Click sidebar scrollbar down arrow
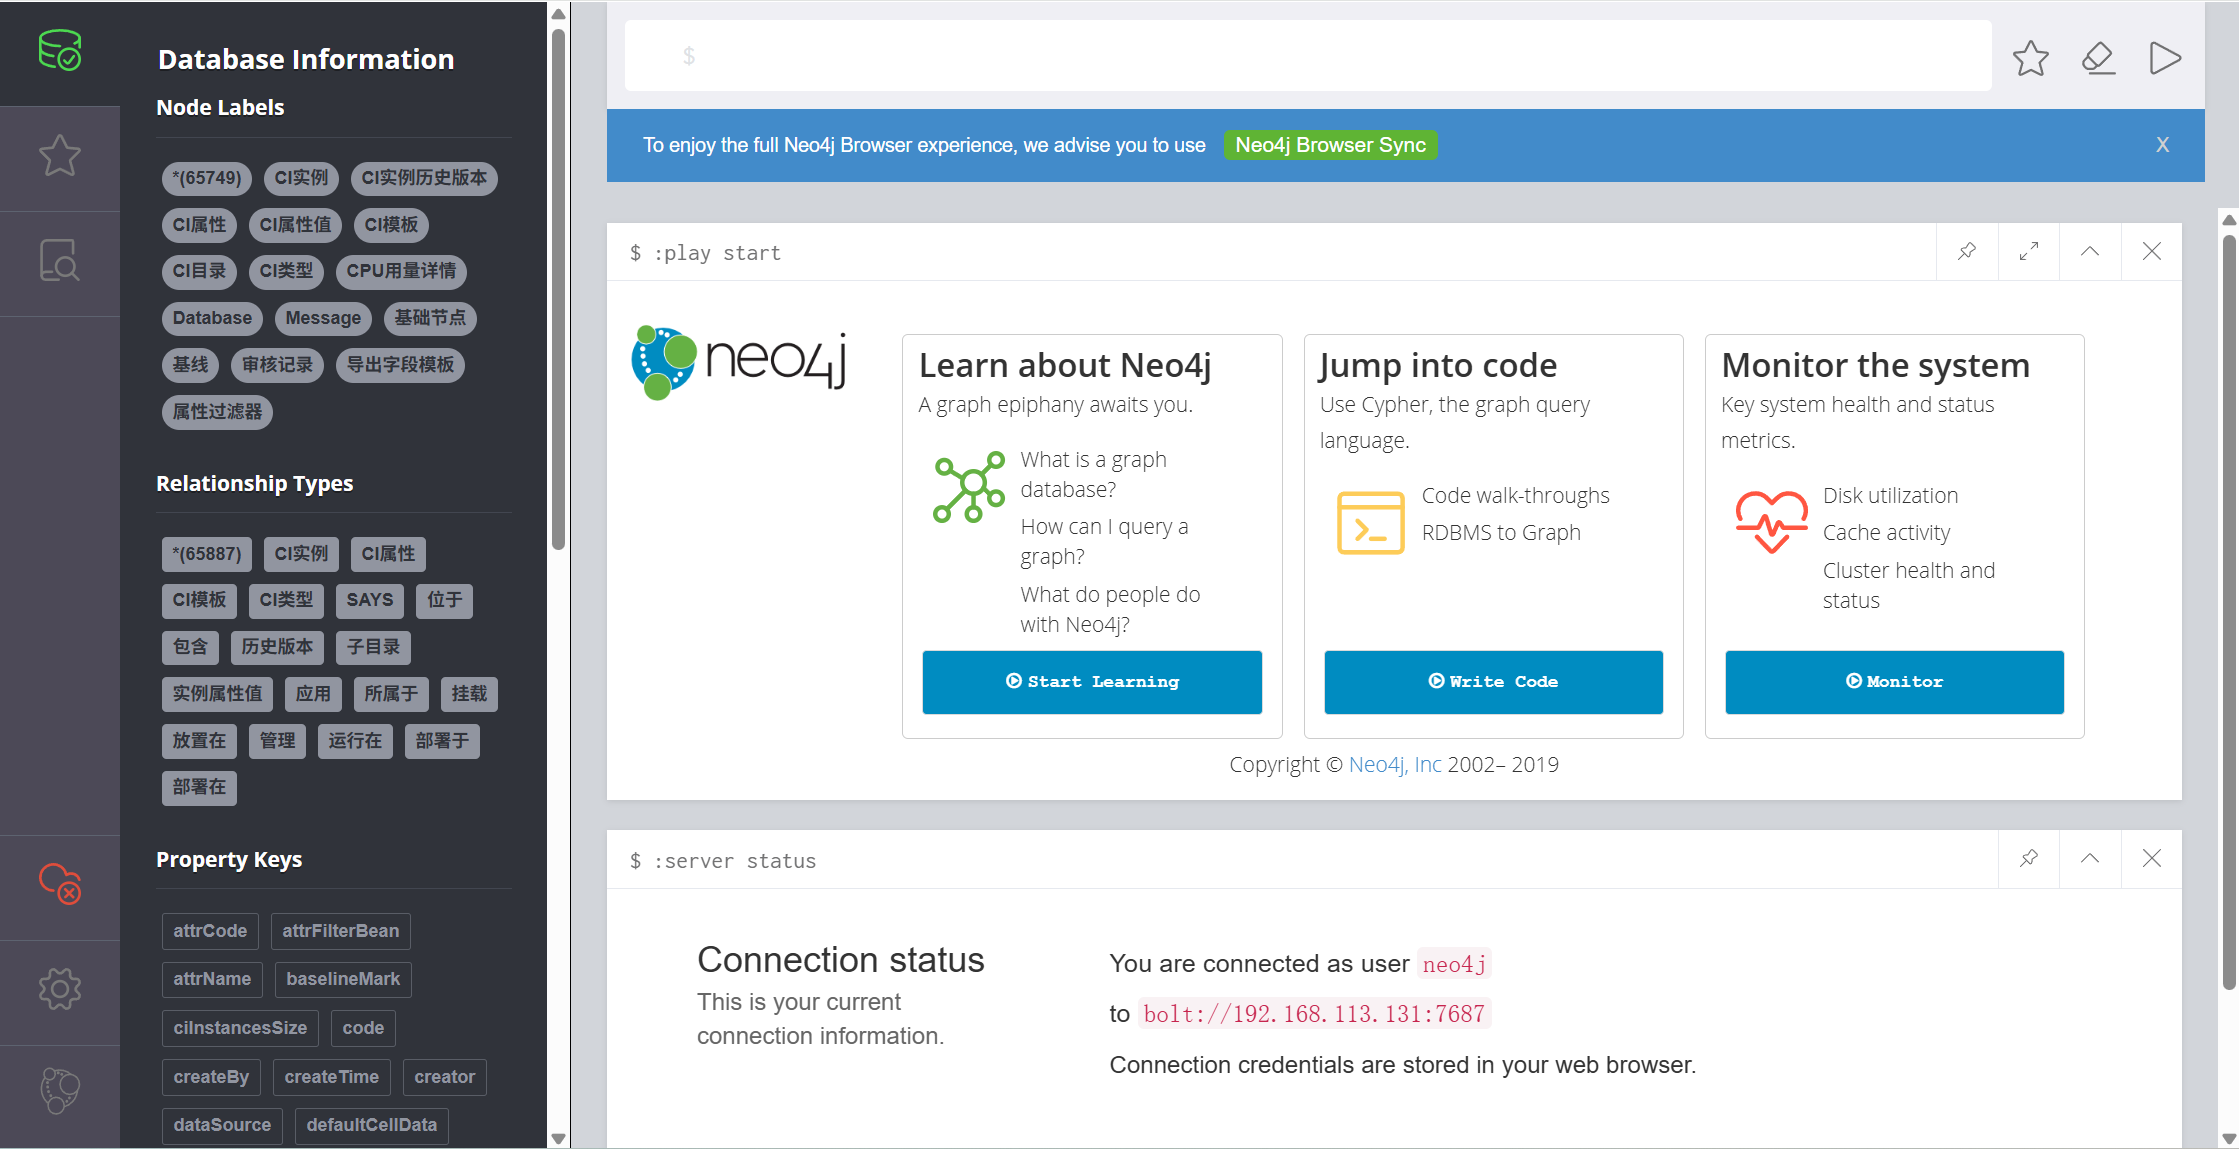The image size is (2239, 1149). tap(559, 1139)
